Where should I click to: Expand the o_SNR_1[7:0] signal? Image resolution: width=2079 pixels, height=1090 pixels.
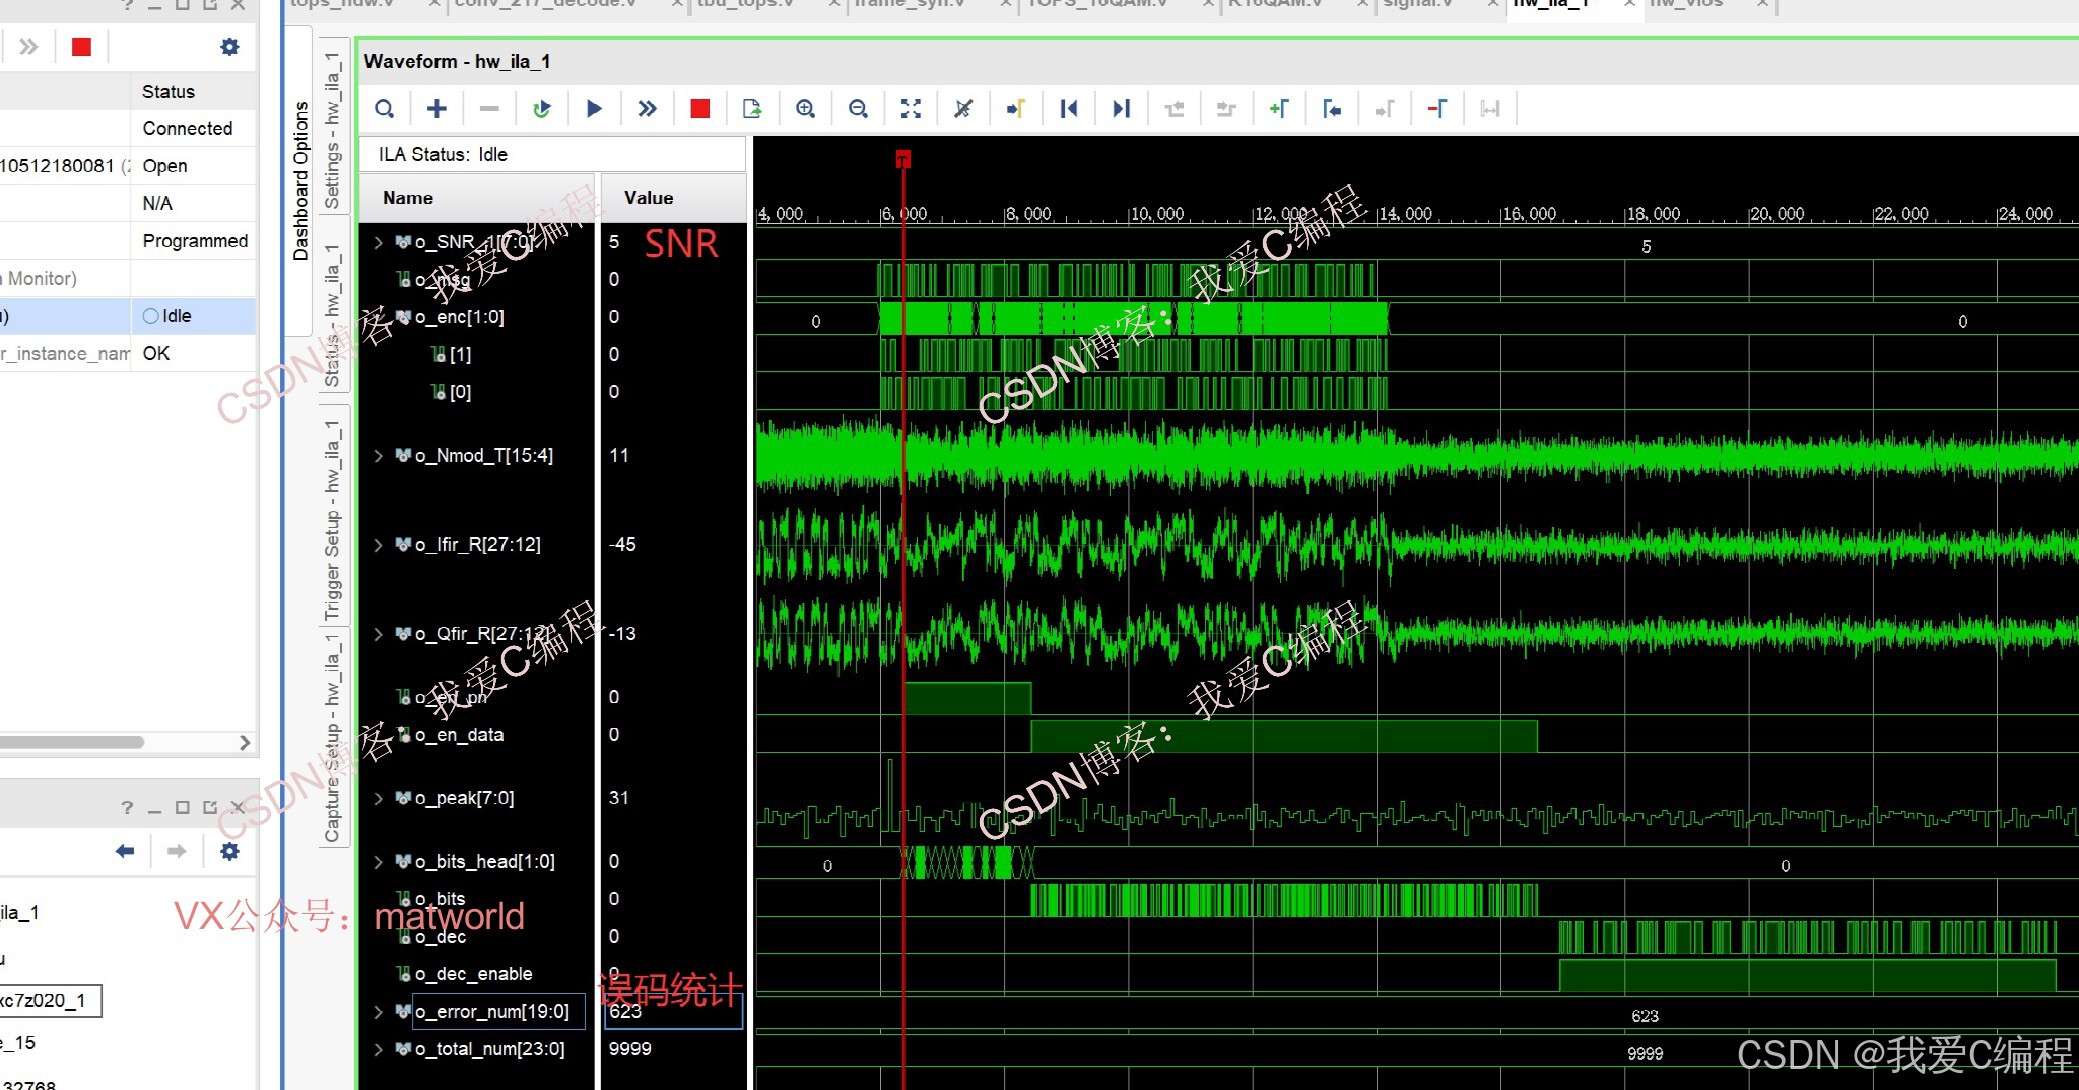tap(378, 241)
